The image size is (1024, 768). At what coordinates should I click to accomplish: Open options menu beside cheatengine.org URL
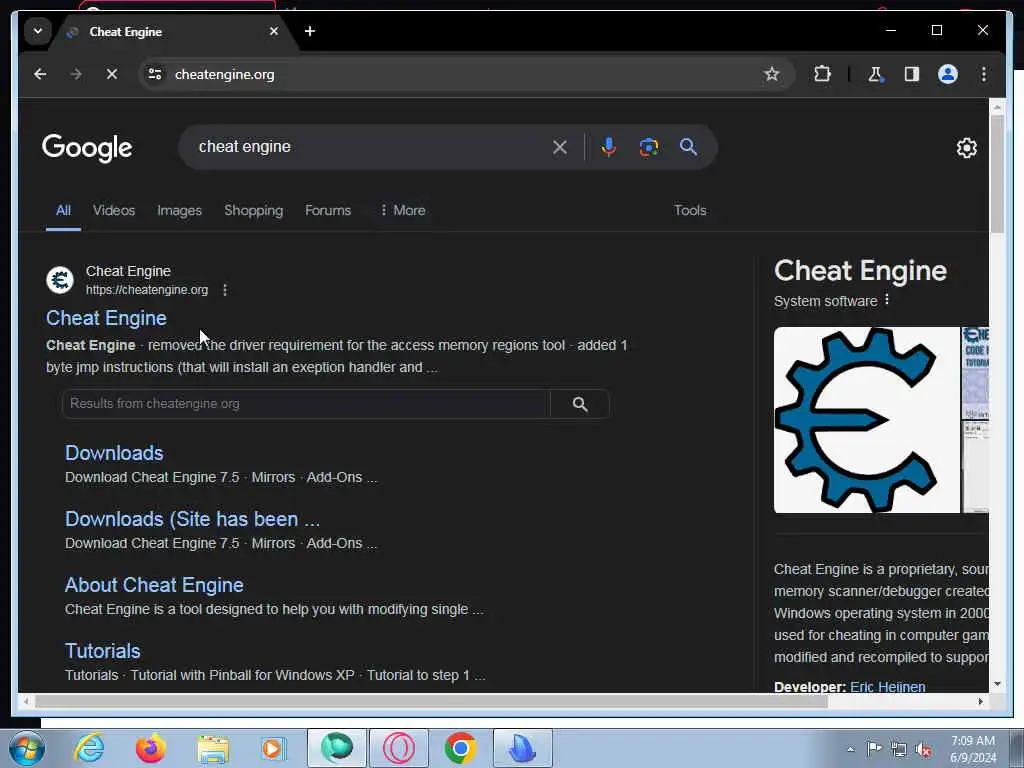(x=225, y=290)
